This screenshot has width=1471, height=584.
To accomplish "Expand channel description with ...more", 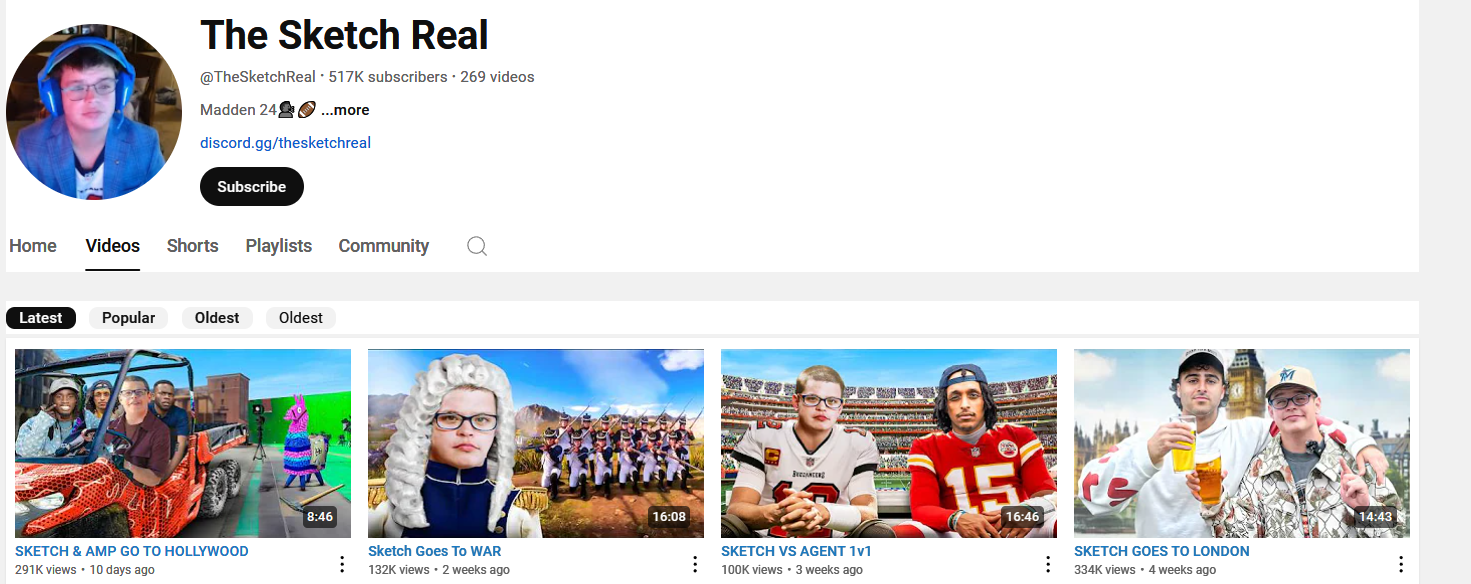I will [x=345, y=110].
